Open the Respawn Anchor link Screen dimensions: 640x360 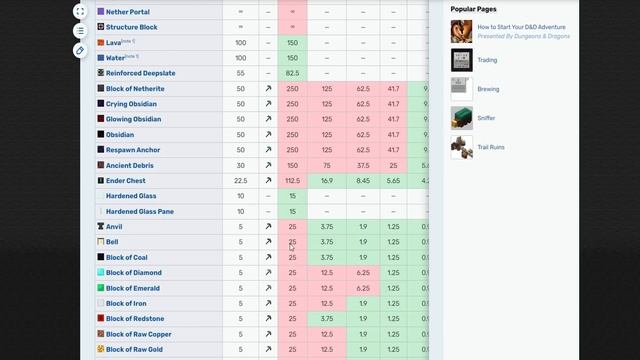pos(133,150)
